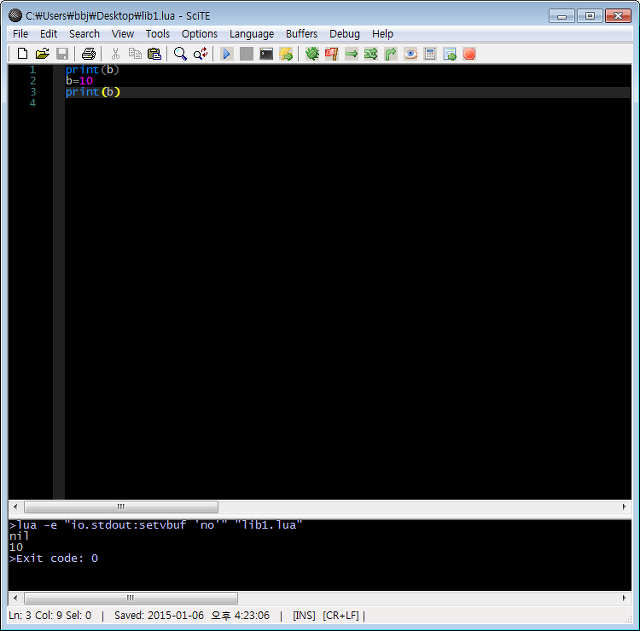Click the calculator-style debug icon
Image resolution: width=640 pixels, height=631 pixels.
pyautogui.click(x=430, y=54)
